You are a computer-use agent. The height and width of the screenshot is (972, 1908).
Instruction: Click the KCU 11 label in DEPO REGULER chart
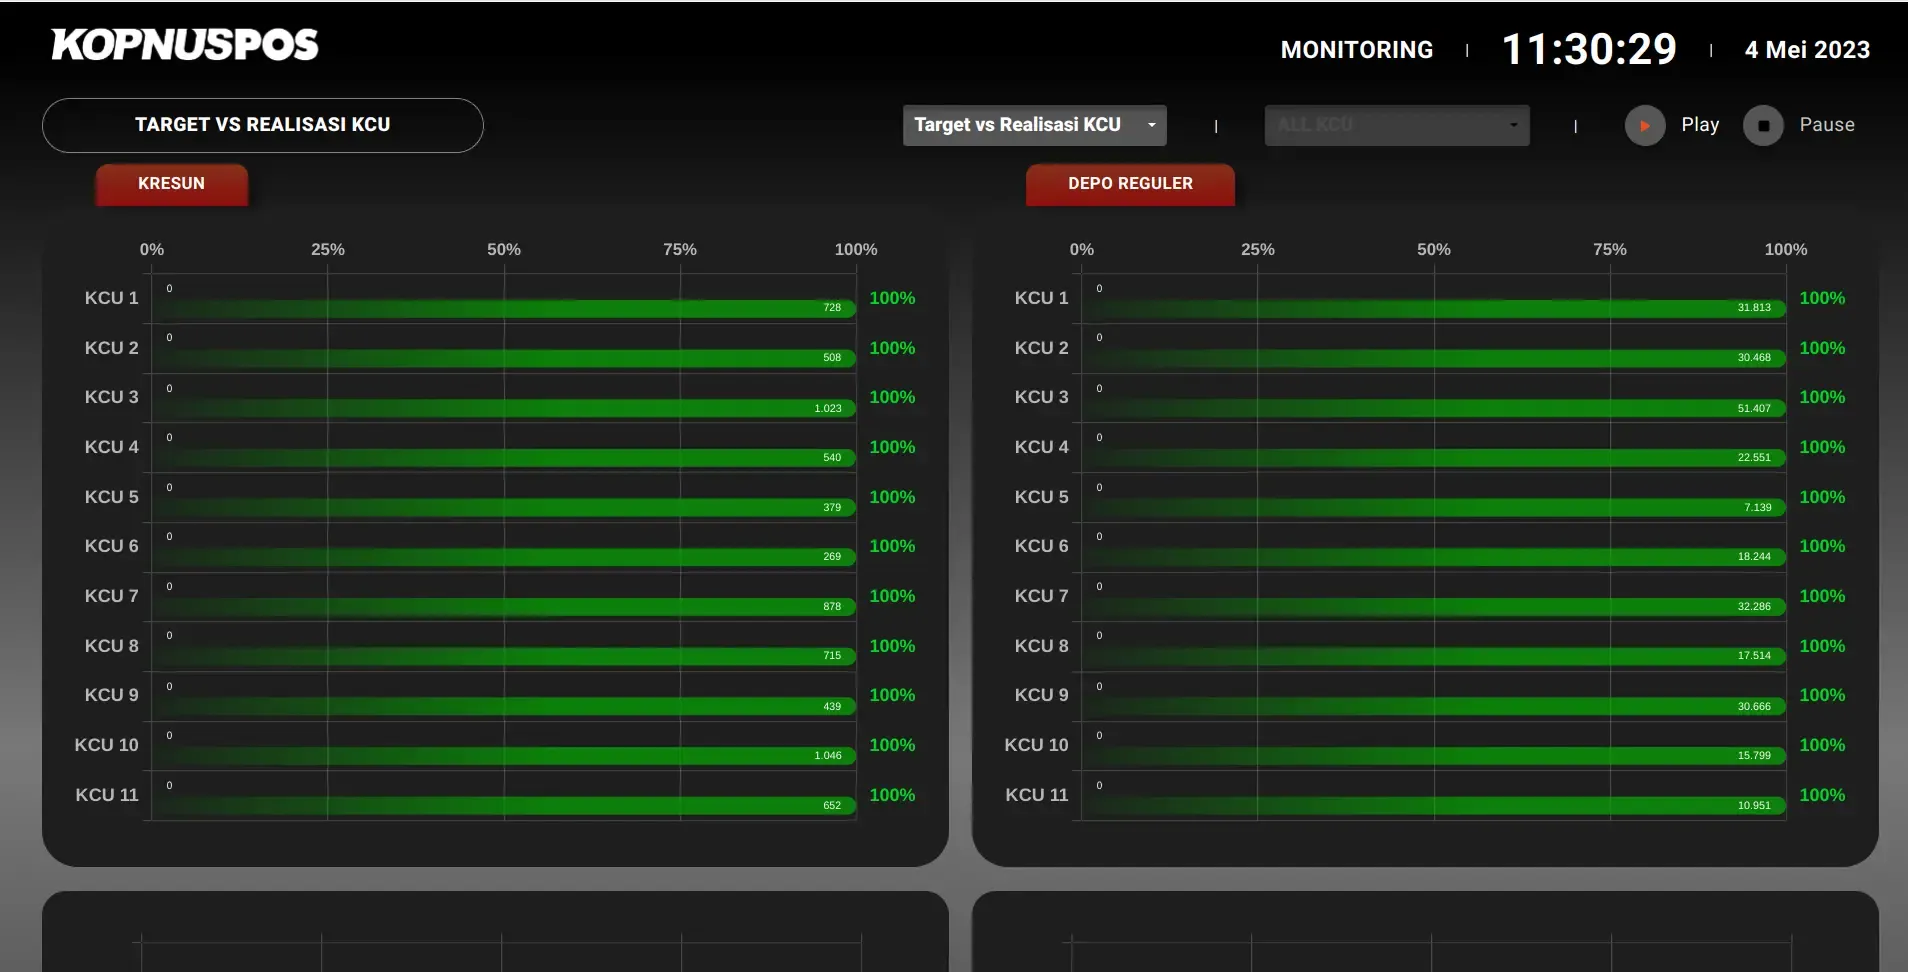click(1037, 795)
